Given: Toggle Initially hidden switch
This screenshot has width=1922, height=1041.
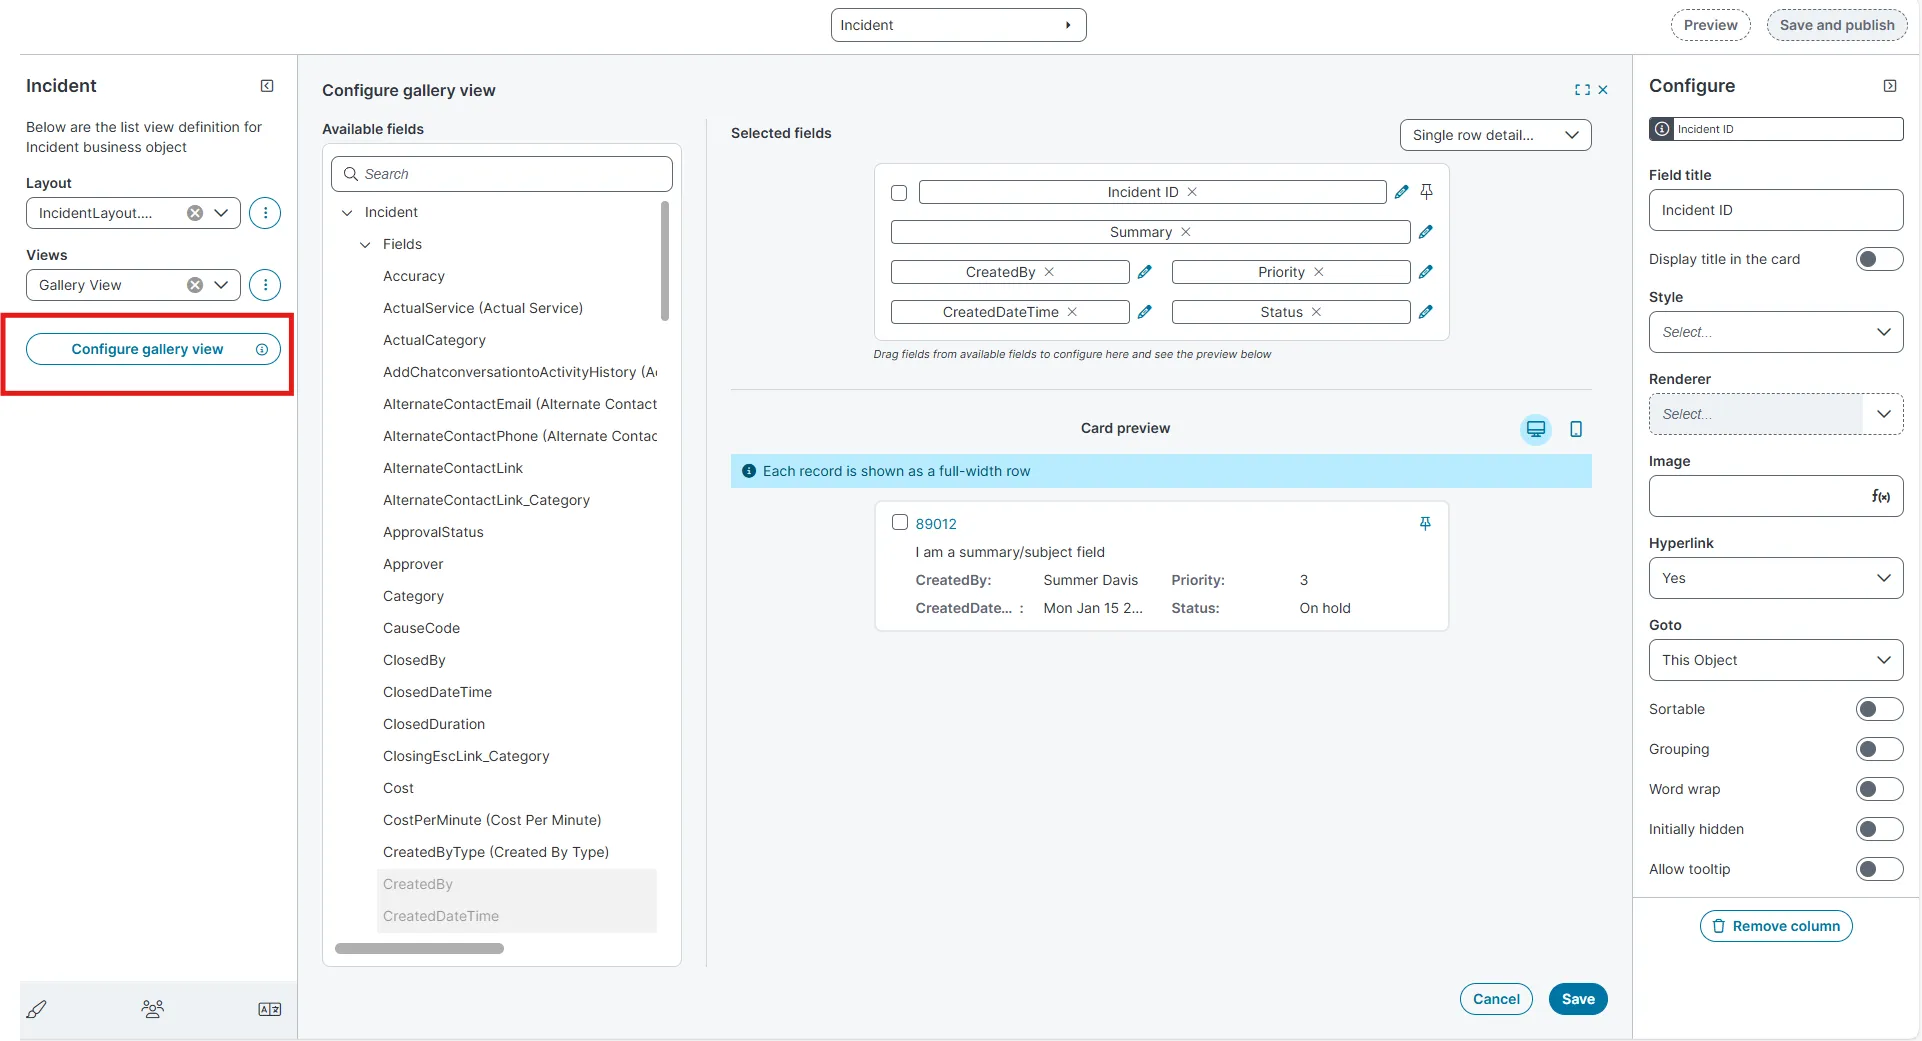Looking at the screenshot, I should click(x=1879, y=829).
